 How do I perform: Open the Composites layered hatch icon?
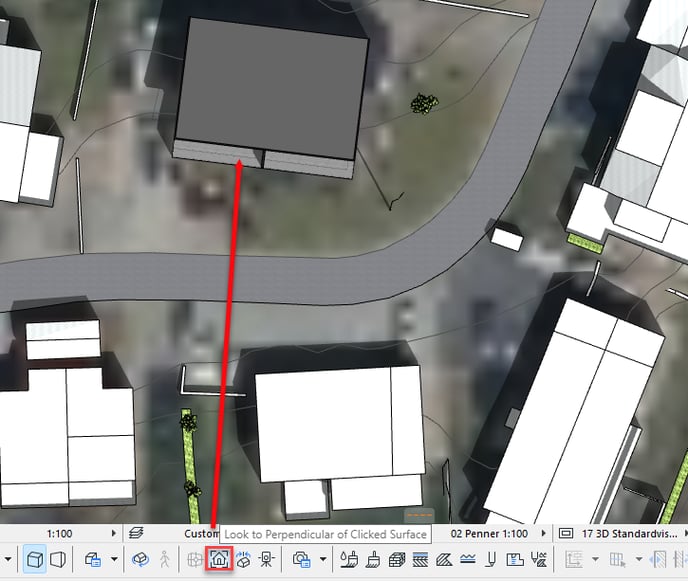420,559
